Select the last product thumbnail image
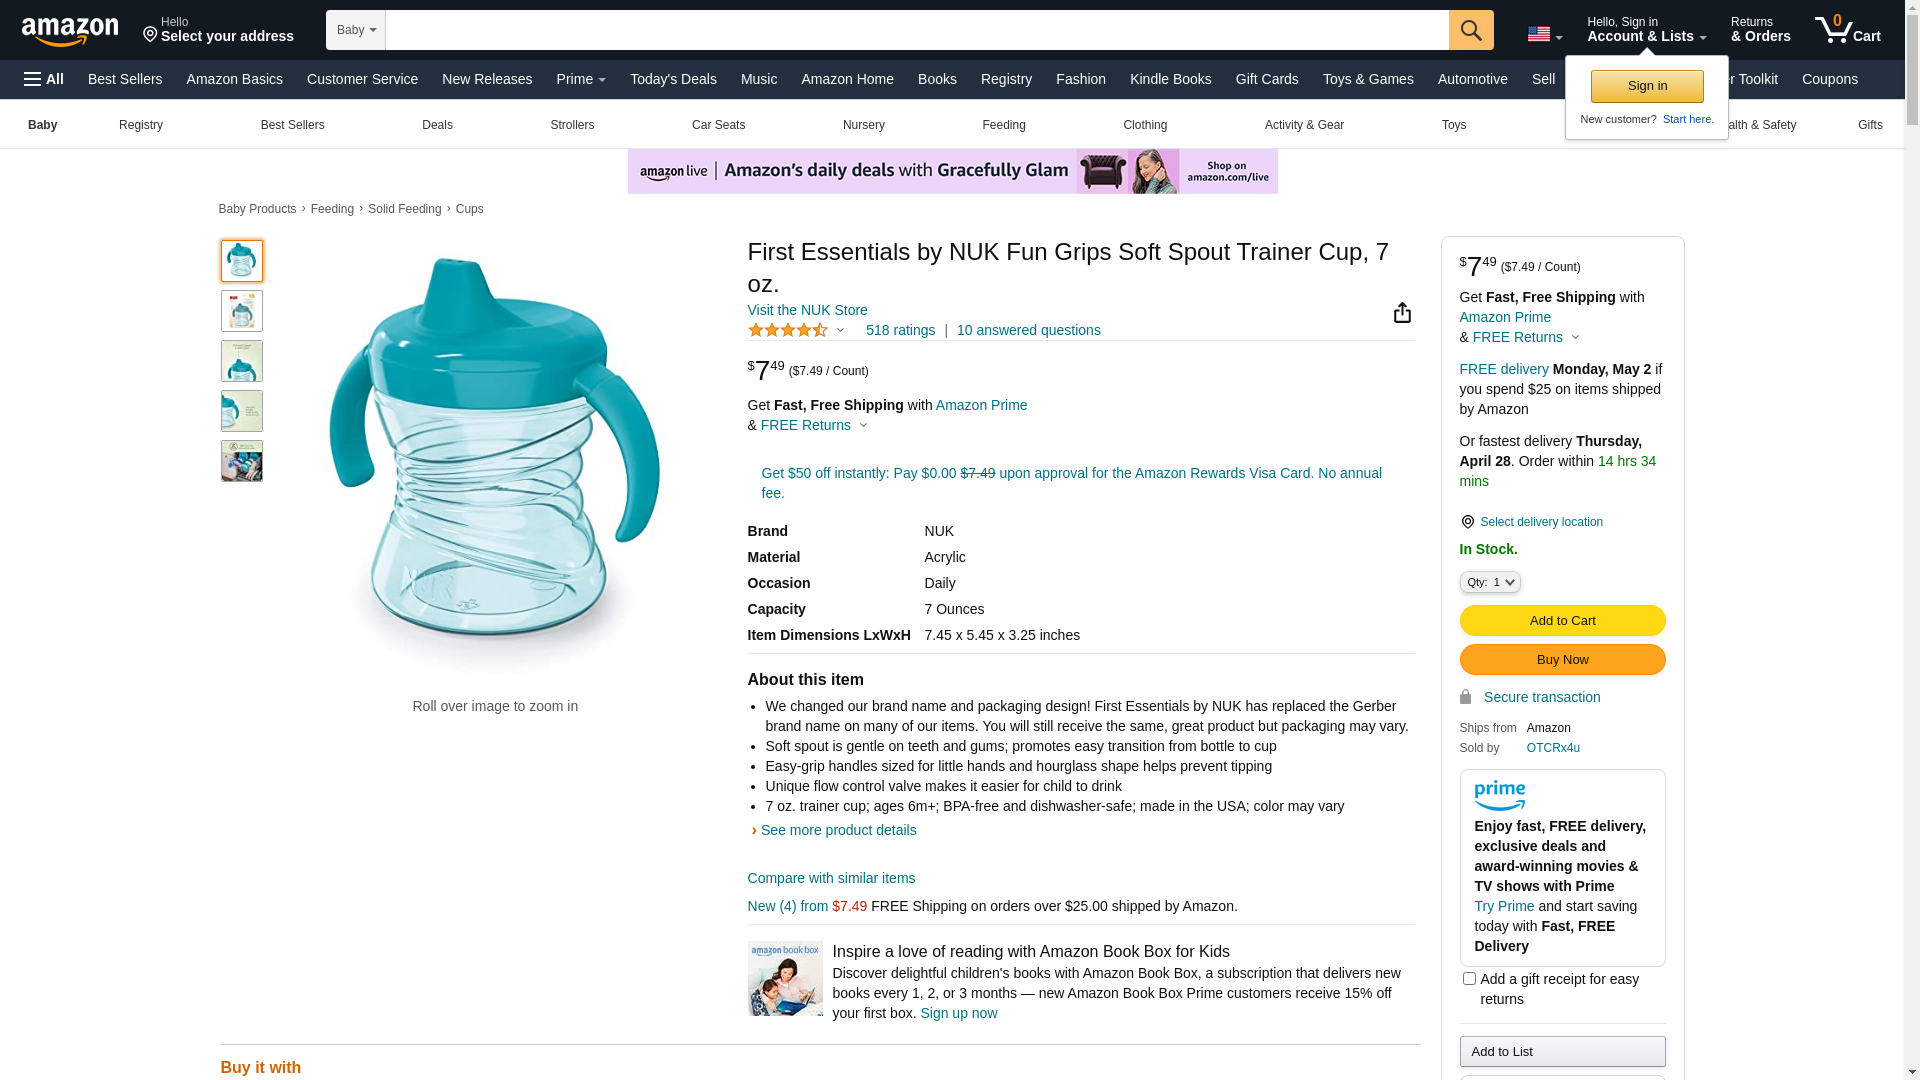1920x1080 pixels. 242,461
